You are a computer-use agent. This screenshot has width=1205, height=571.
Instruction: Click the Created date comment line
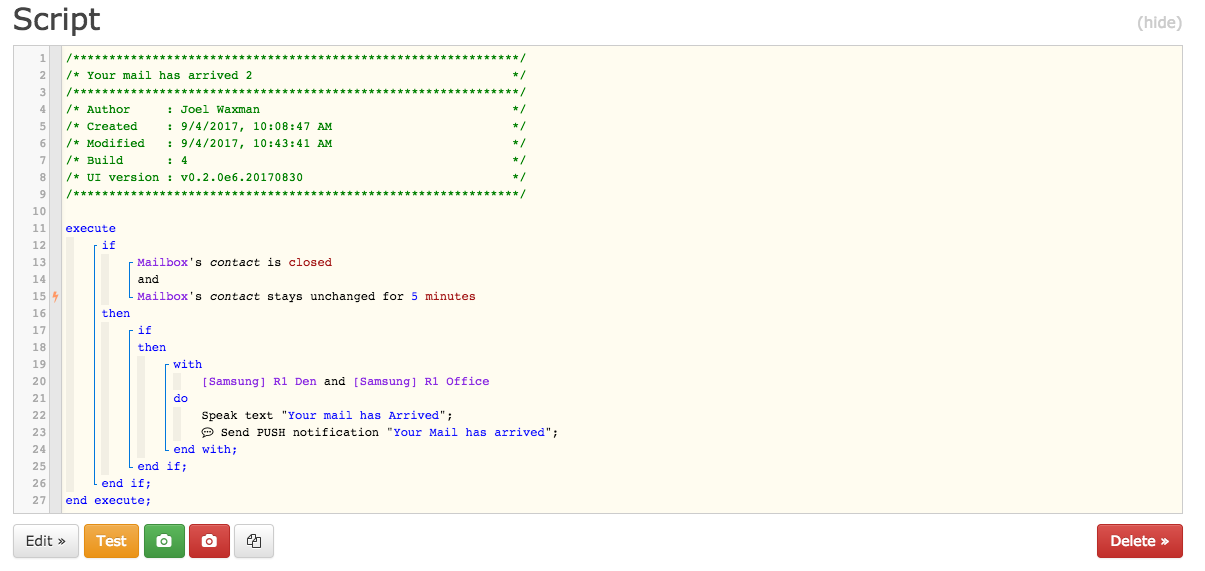tap(296, 126)
